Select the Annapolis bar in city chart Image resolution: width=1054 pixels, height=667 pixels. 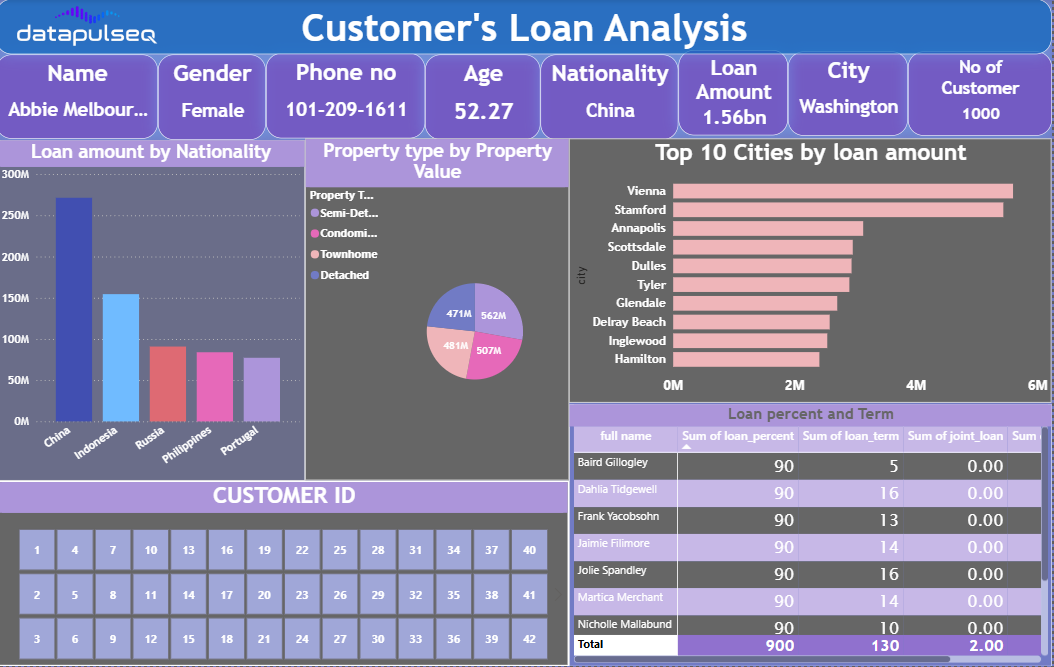coord(768,229)
